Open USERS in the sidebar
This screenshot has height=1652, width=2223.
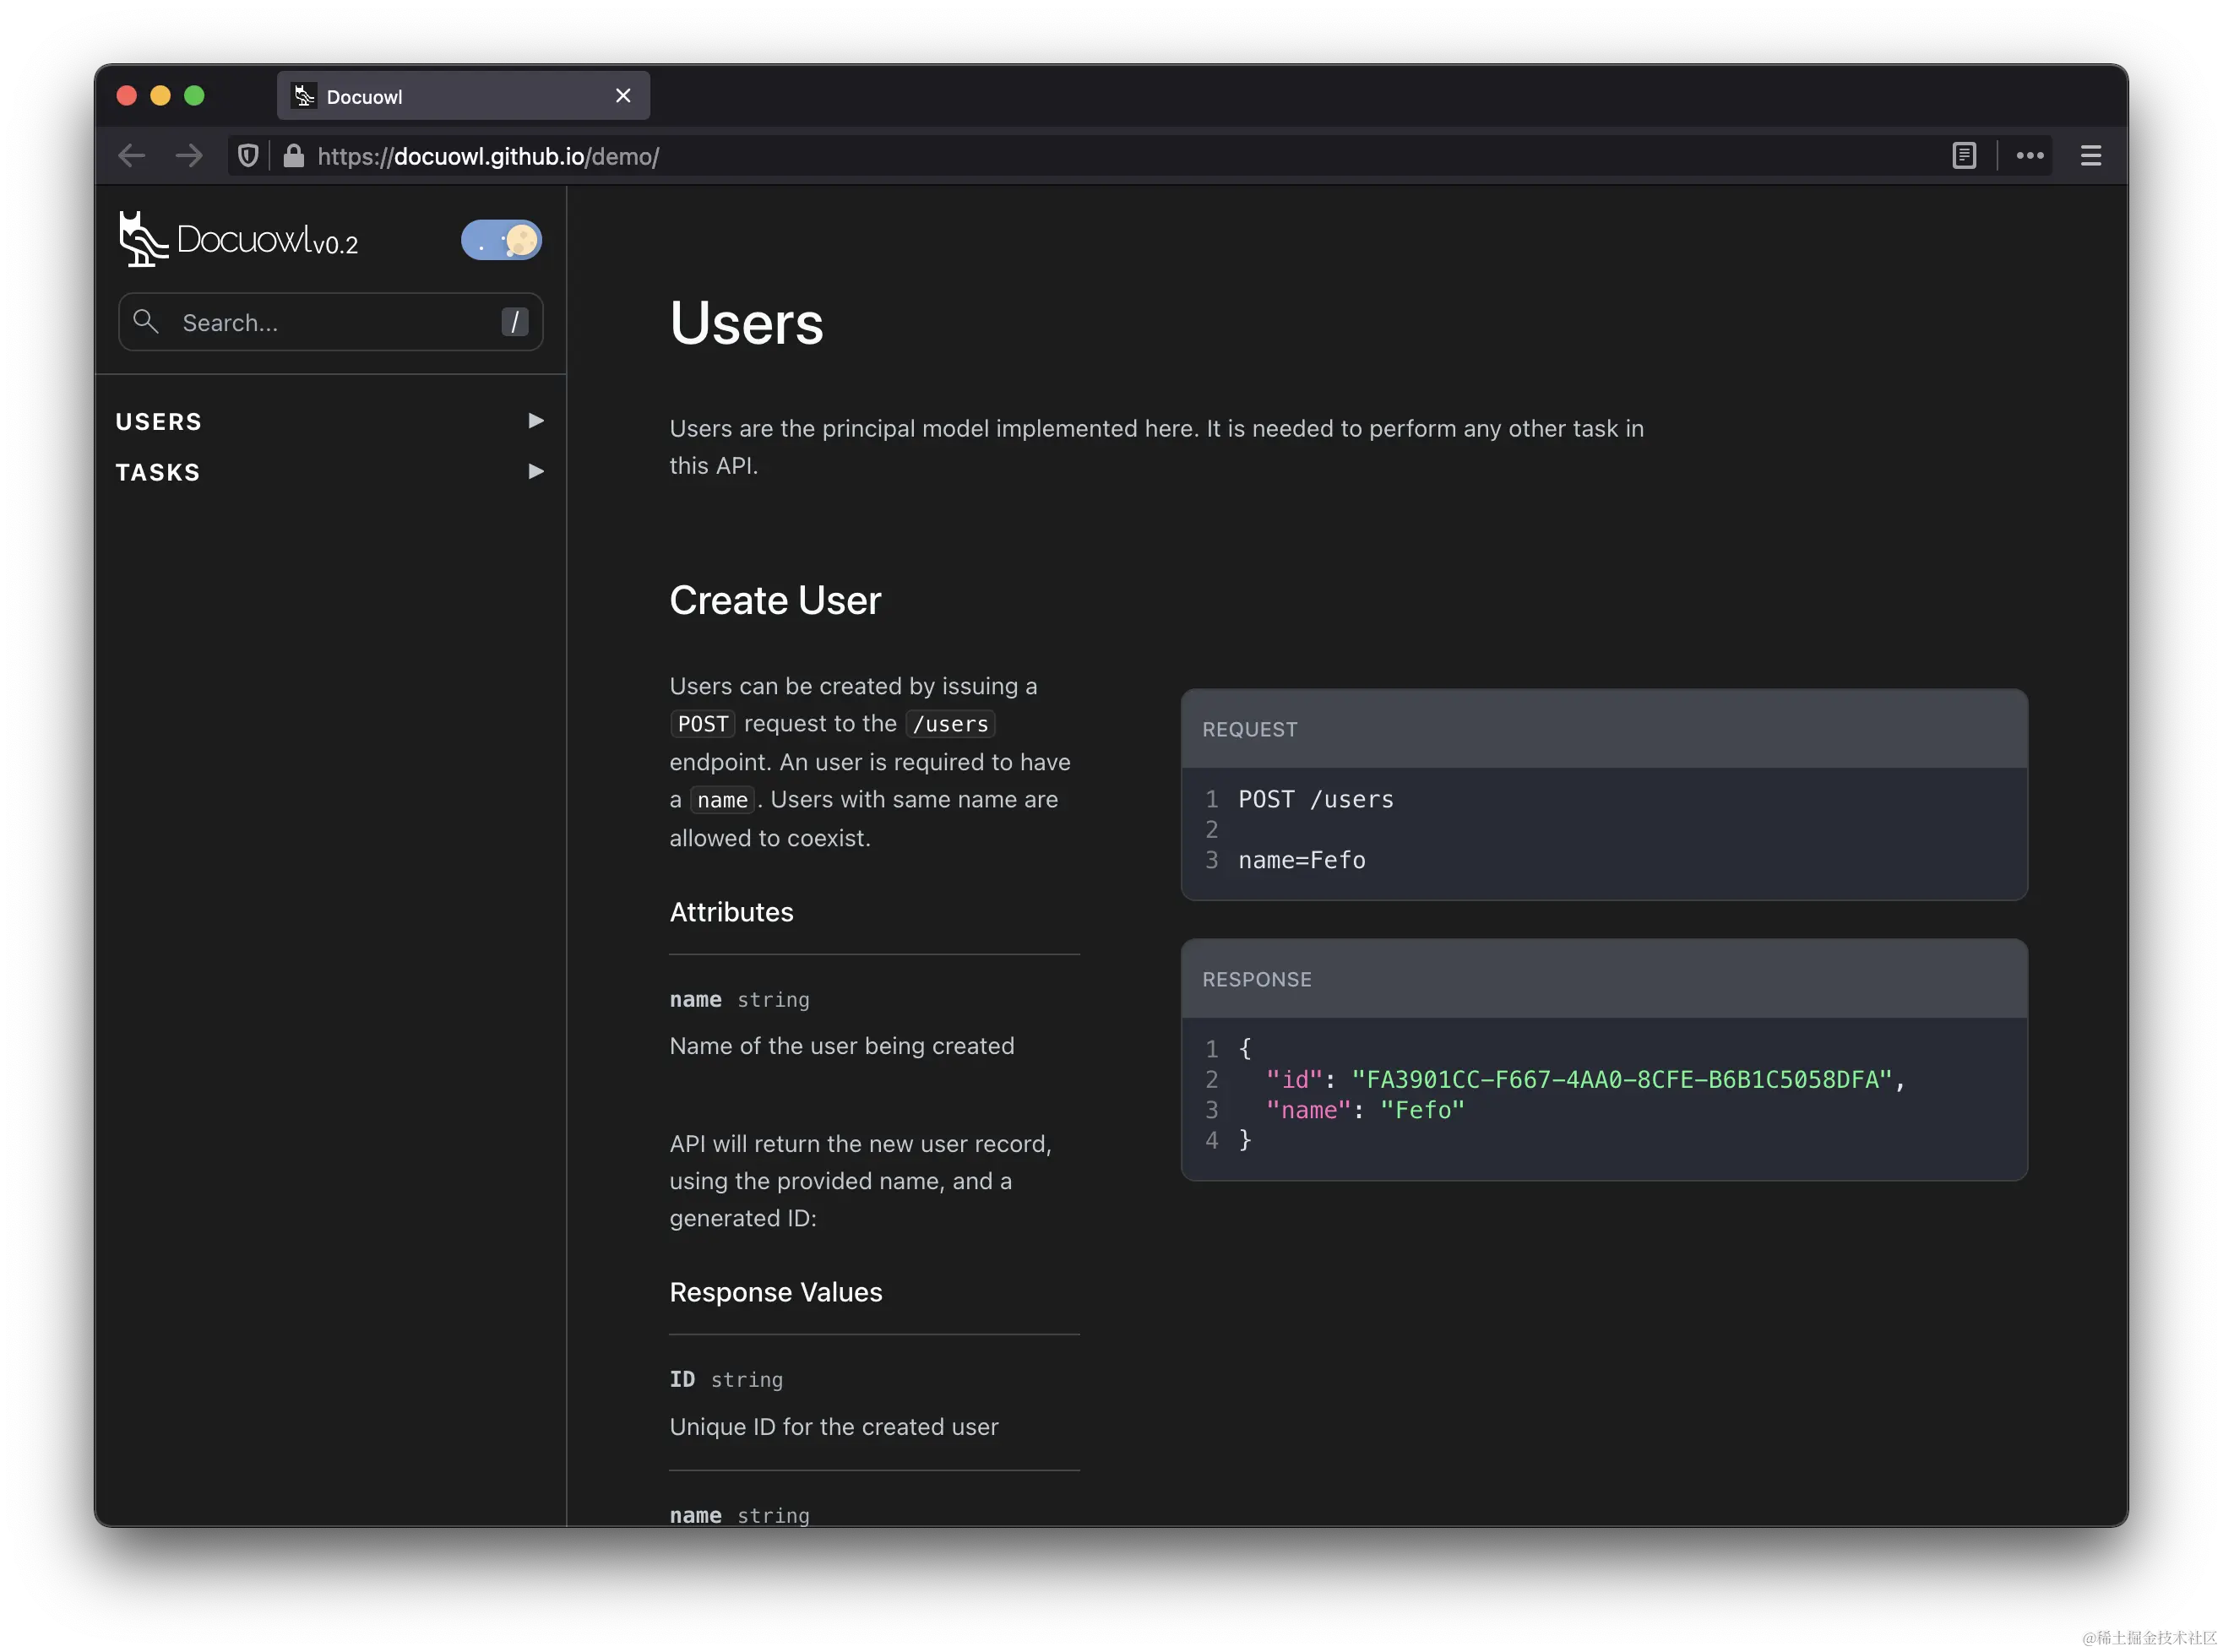(x=159, y=422)
